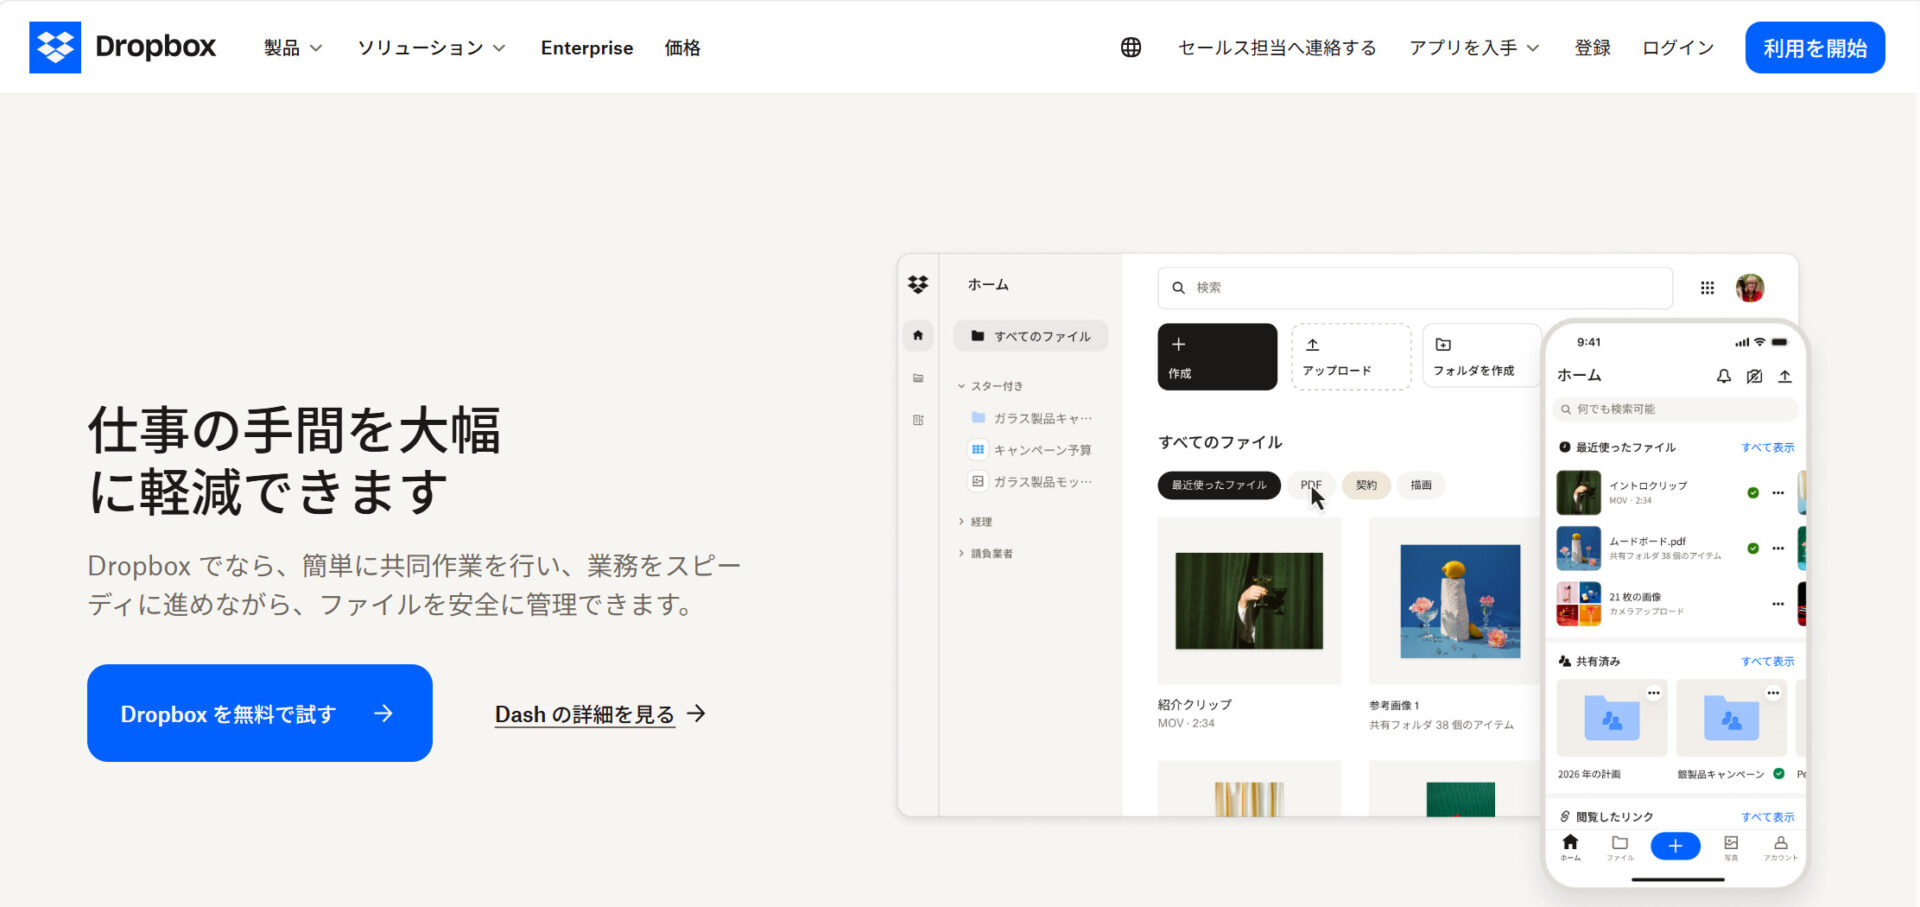Image resolution: width=1920 pixels, height=907 pixels.
Task: Open the 価格 pricing page
Action: point(682,47)
